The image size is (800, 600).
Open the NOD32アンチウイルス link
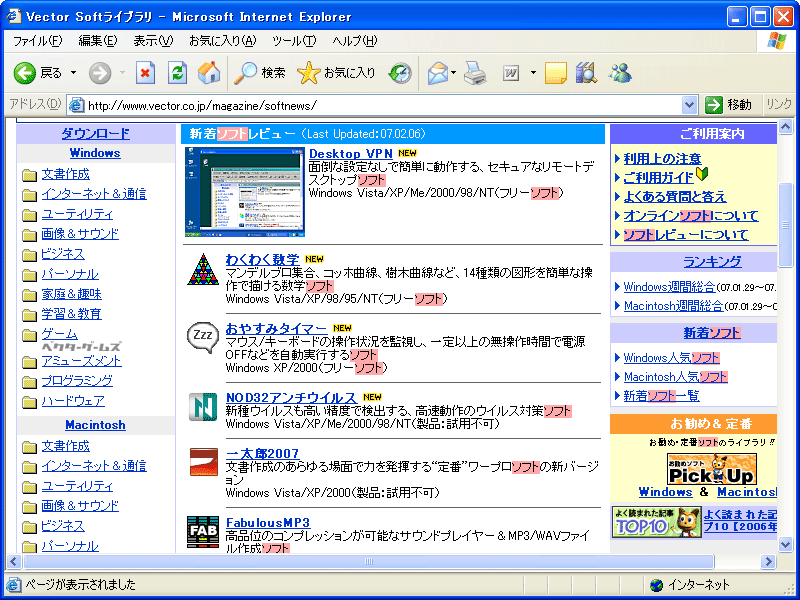coord(291,397)
